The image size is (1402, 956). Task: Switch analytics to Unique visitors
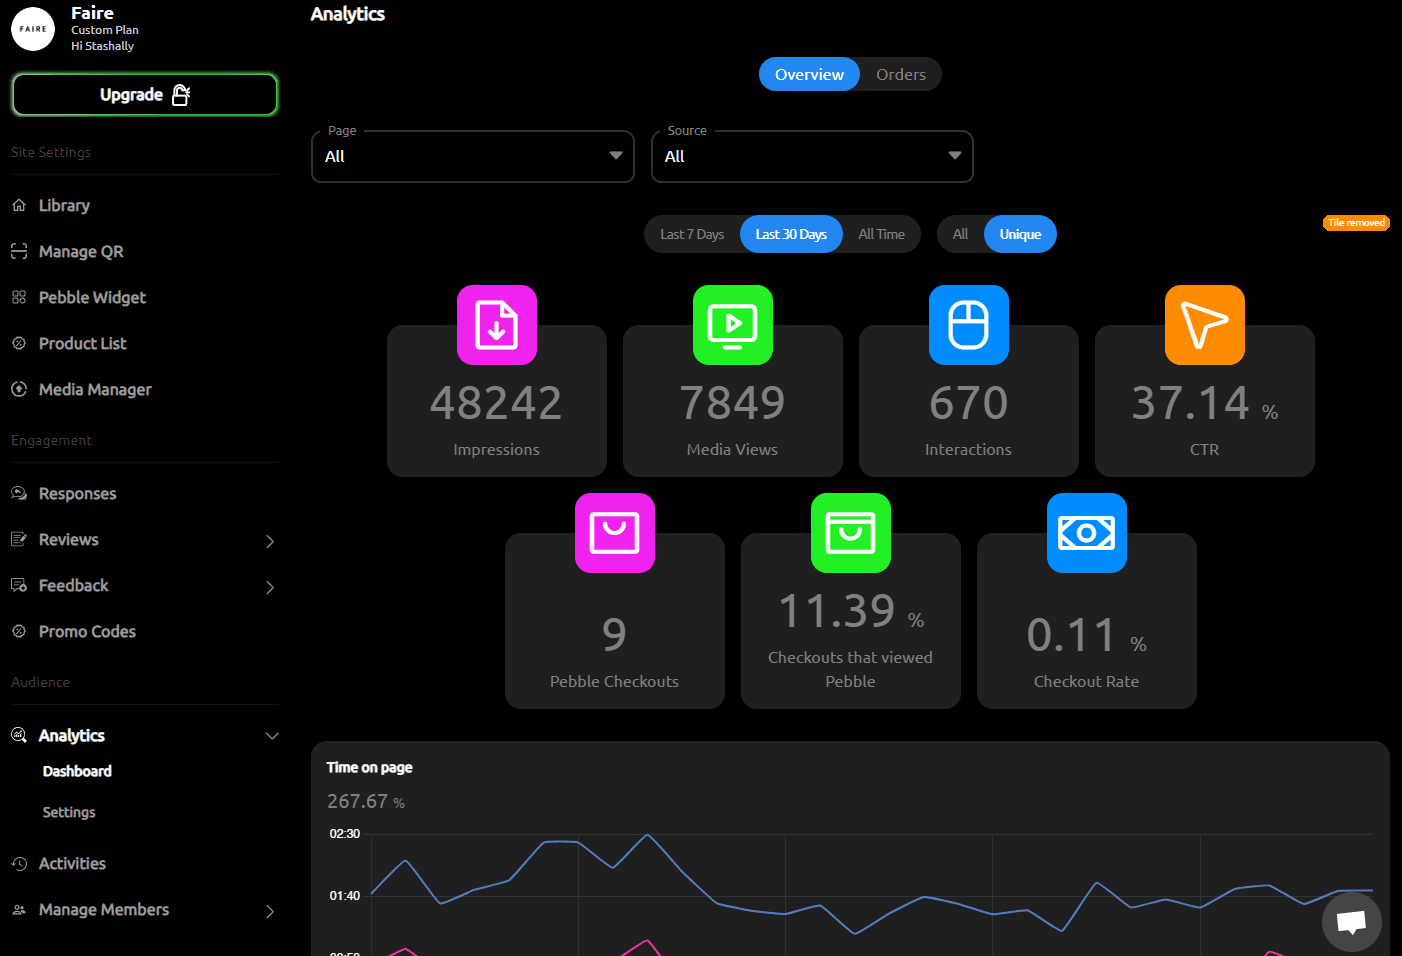coord(1020,234)
